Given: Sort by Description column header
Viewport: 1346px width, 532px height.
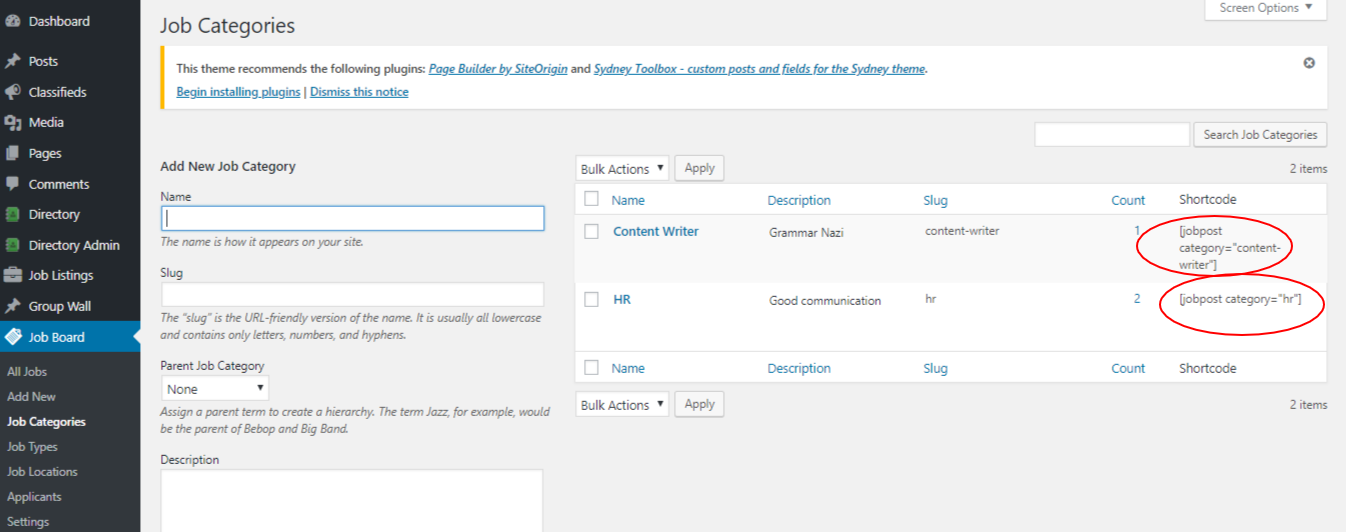Looking at the screenshot, I should click(799, 200).
